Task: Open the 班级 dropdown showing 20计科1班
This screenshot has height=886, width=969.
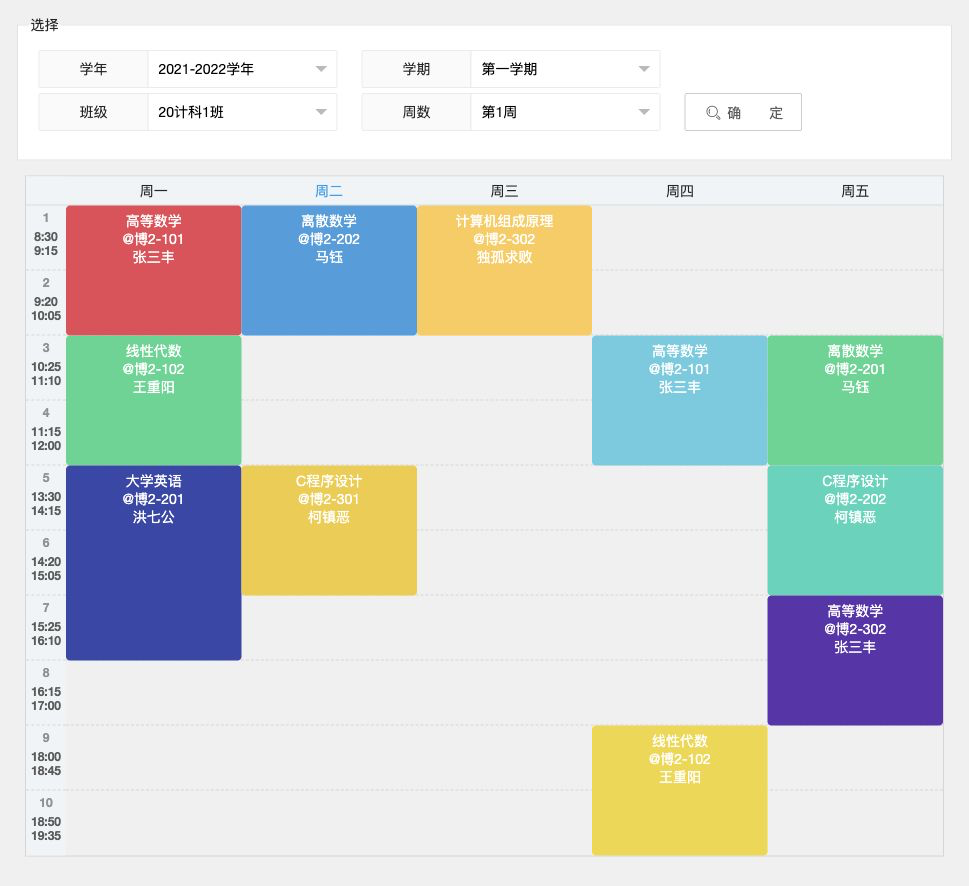Action: (x=242, y=112)
